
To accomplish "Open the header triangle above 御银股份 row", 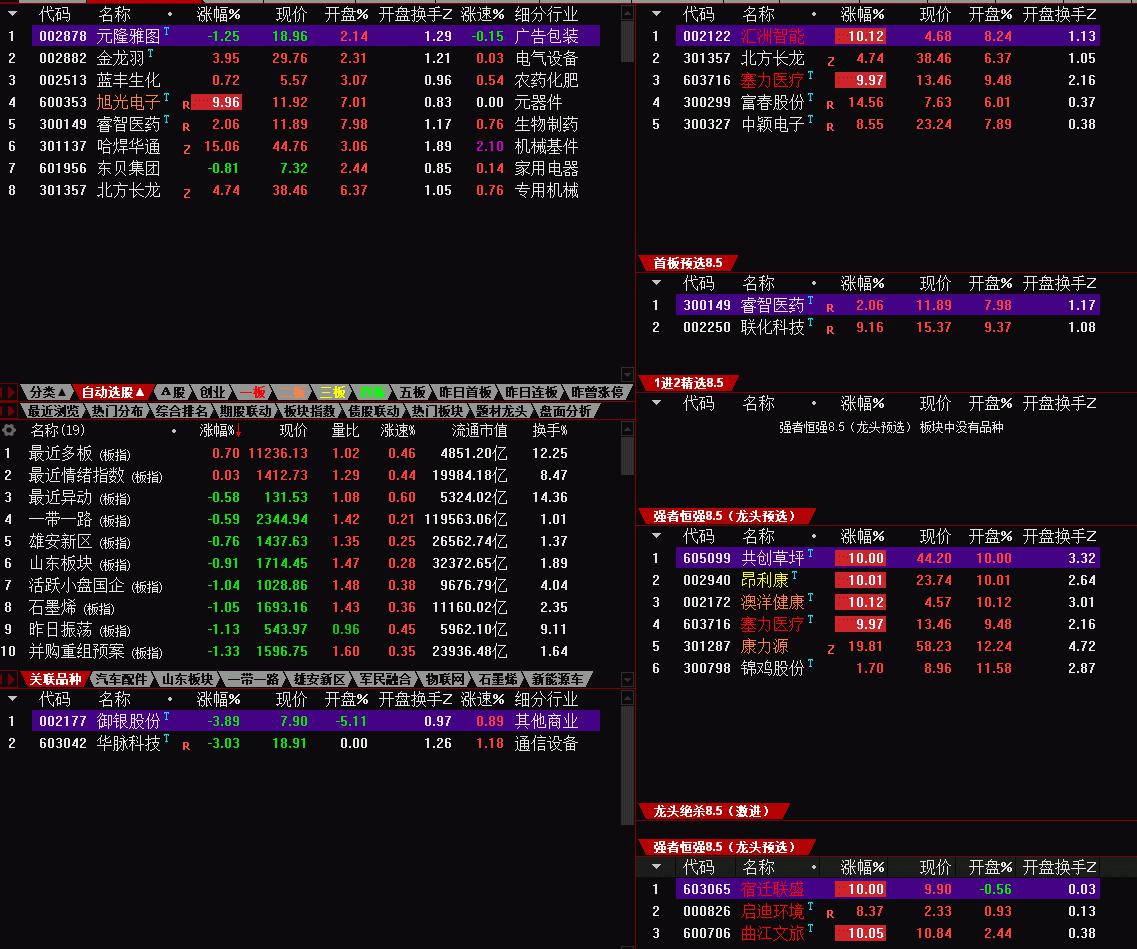I will click(x=12, y=699).
